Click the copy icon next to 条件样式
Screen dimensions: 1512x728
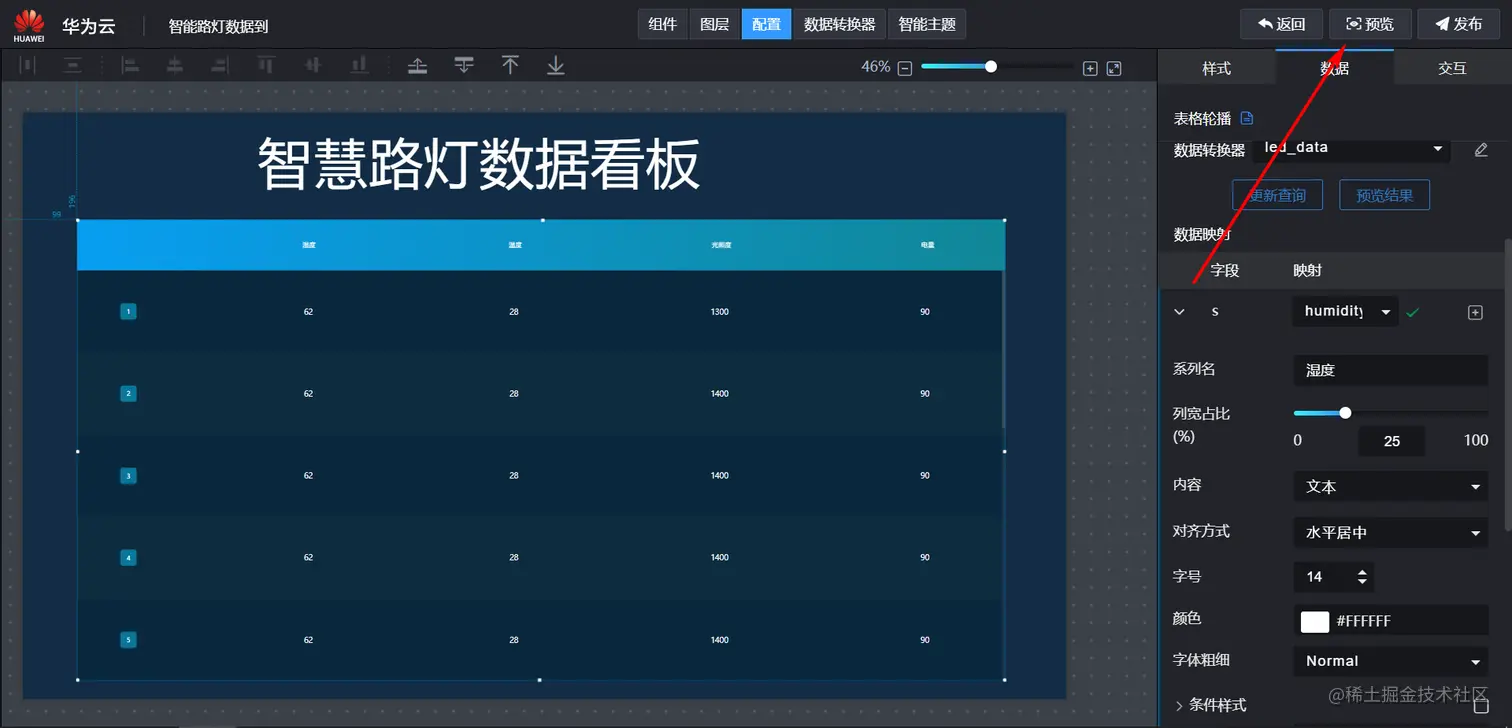1482,706
